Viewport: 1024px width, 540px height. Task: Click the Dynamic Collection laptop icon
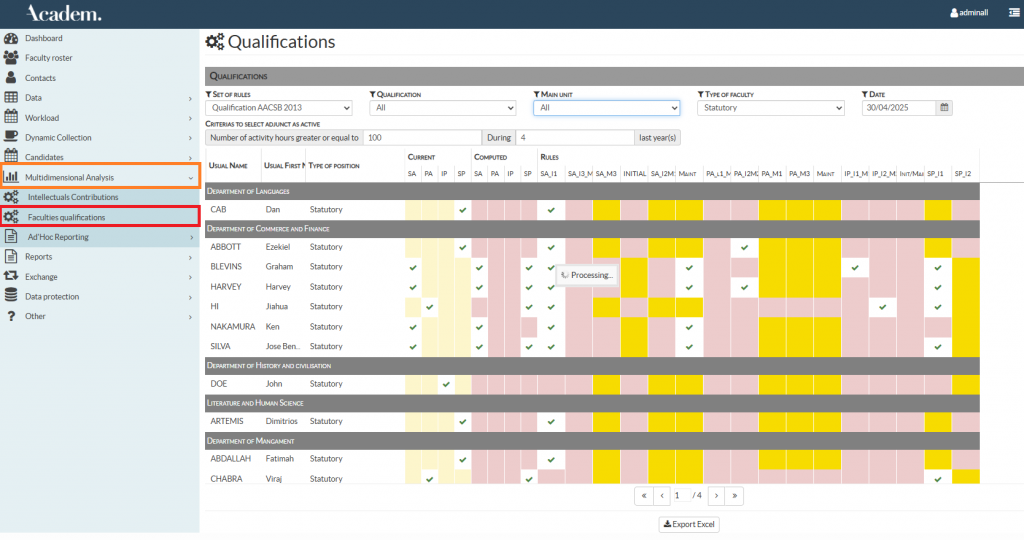click(11, 137)
